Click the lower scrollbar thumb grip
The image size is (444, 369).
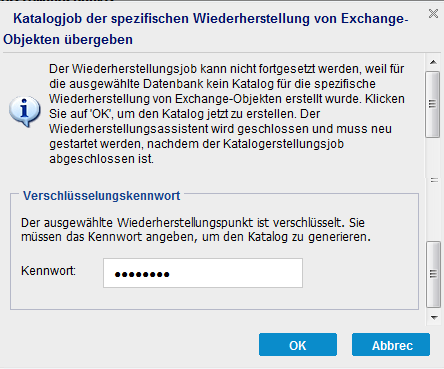tap(433, 274)
